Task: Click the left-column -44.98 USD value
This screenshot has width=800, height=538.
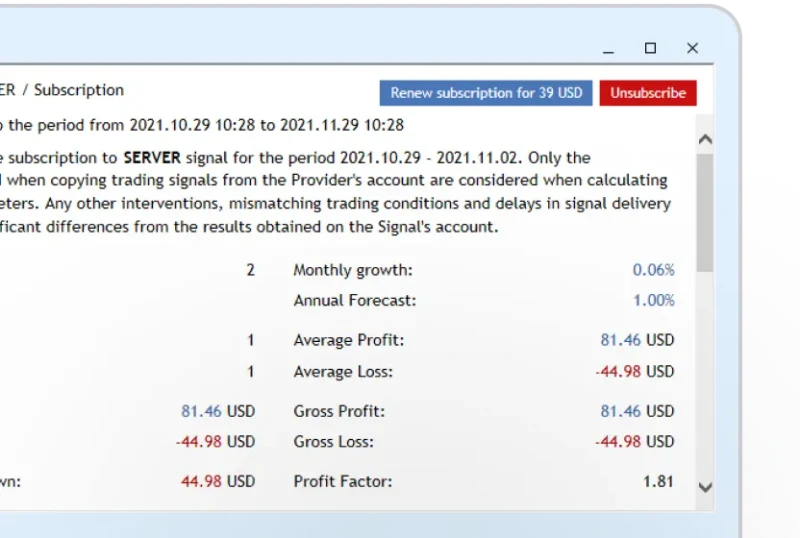Action: [x=215, y=442]
